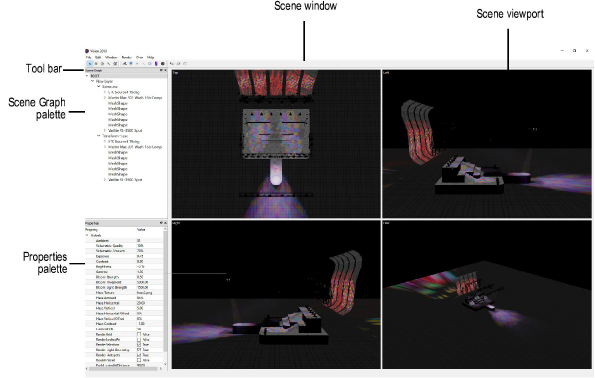Uncheck the Render Selection checkbox
595x378 pixels.
139,344
